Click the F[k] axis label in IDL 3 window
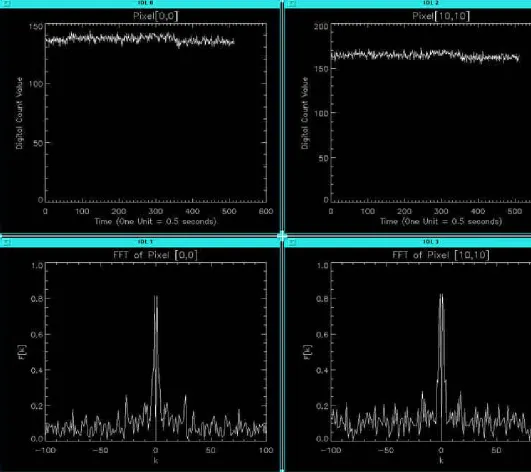The height and width of the screenshot is (472, 531). [x=307, y=352]
